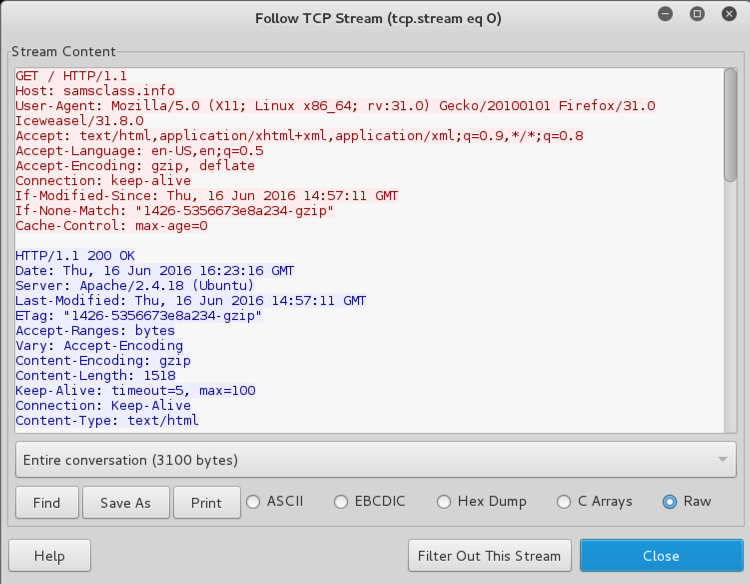
Task: Select the EBCDIC display format
Action: tap(370, 501)
